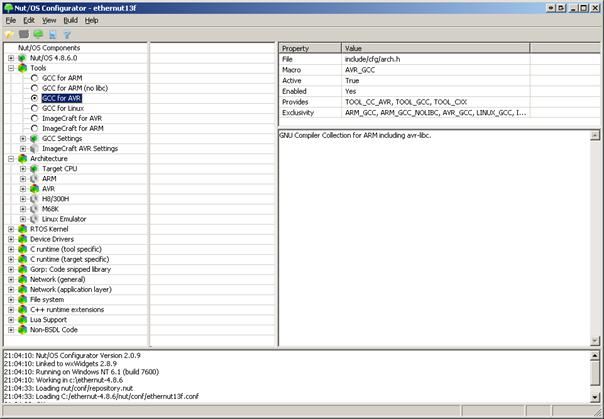Click the M68K gray icon

pyautogui.click(x=34, y=209)
